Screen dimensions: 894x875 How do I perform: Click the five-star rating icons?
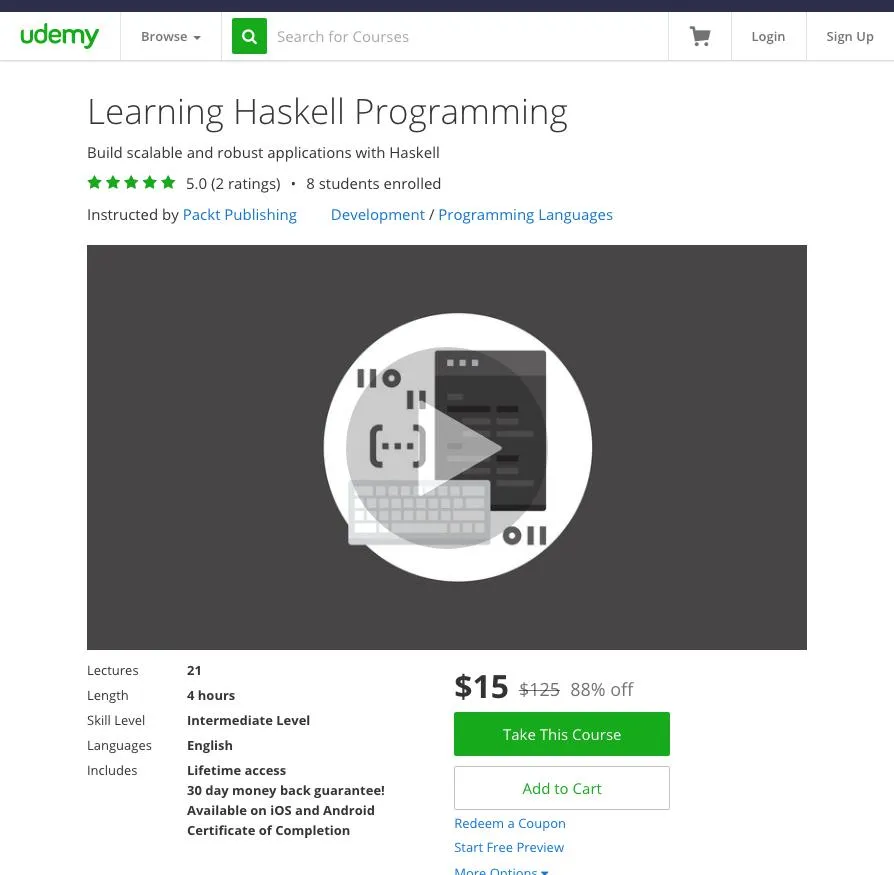point(131,183)
